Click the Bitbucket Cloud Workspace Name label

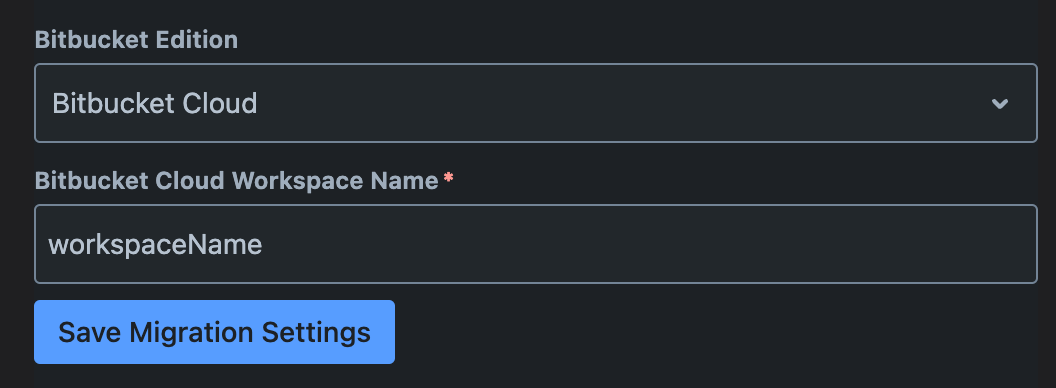coord(236,181)
